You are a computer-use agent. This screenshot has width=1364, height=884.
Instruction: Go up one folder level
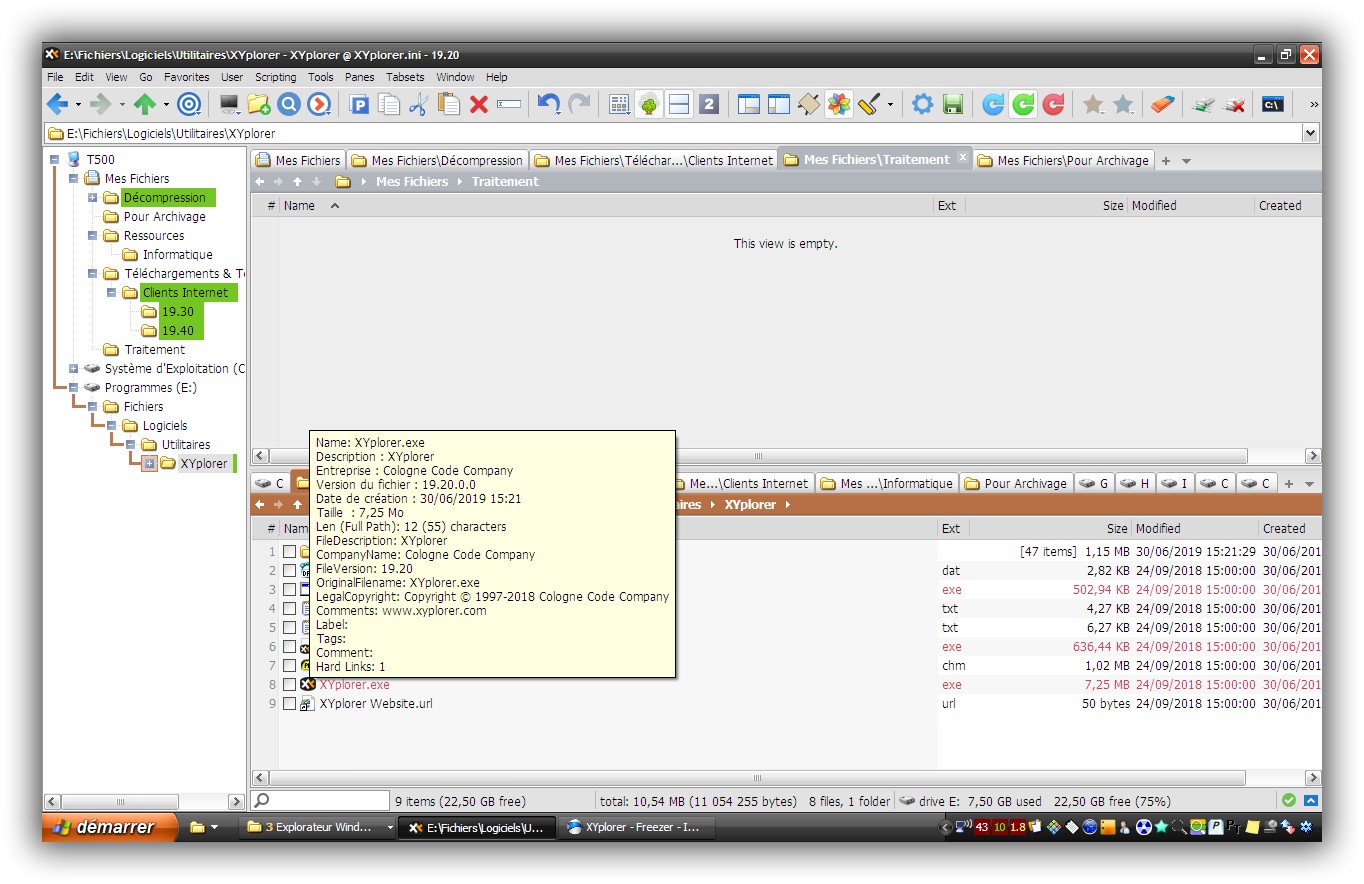coord(145,103)
